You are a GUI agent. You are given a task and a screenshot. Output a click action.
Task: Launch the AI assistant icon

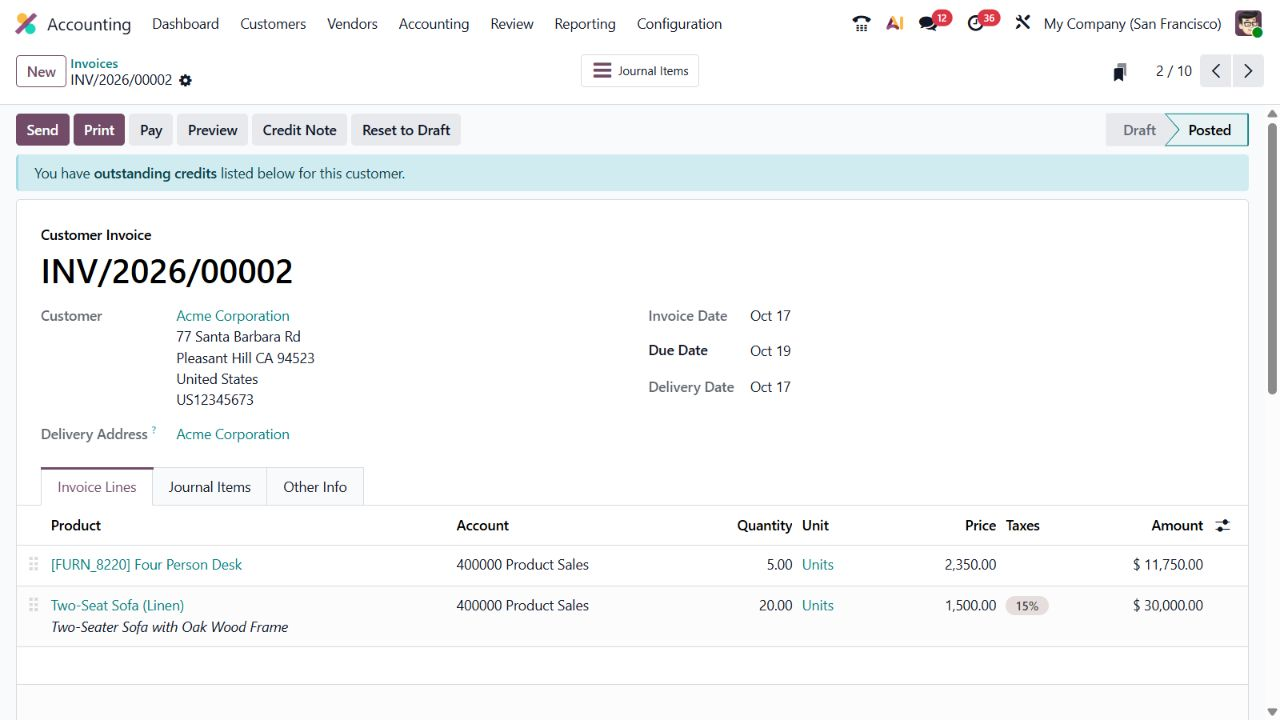pyautogui.click(x=895, y=24)
